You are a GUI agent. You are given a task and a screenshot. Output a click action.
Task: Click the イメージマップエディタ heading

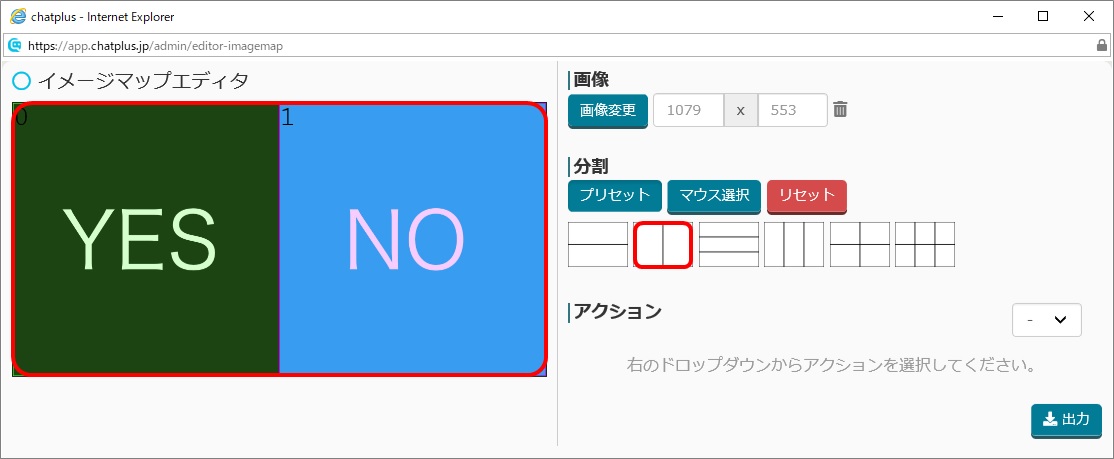pos(143,80)
